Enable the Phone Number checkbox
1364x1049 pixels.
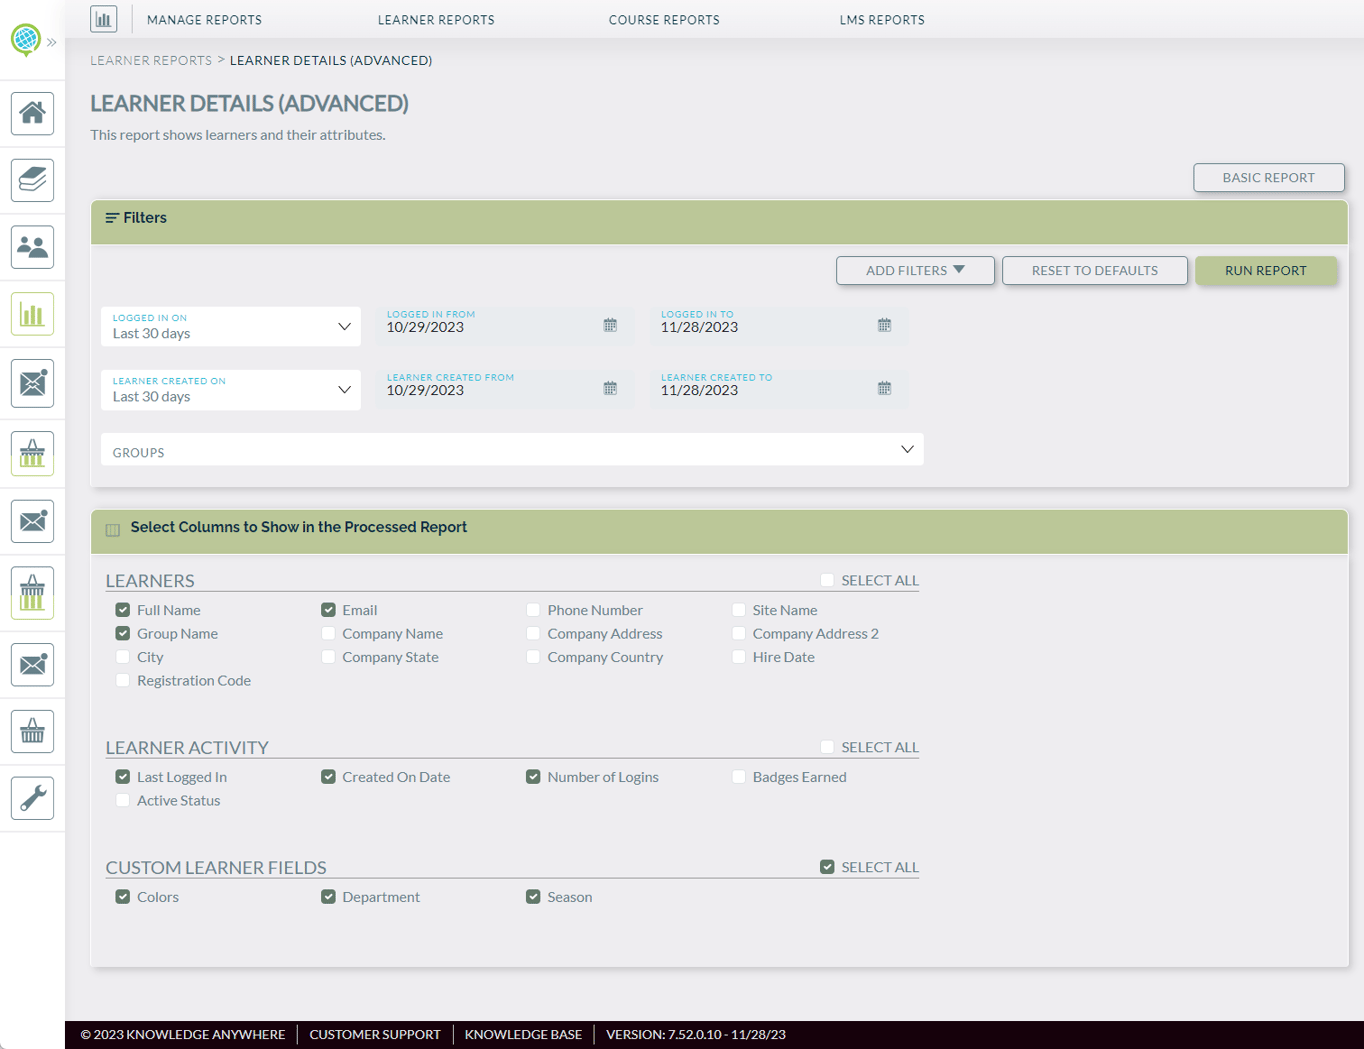pyautogui.click(x=533, y=609)
